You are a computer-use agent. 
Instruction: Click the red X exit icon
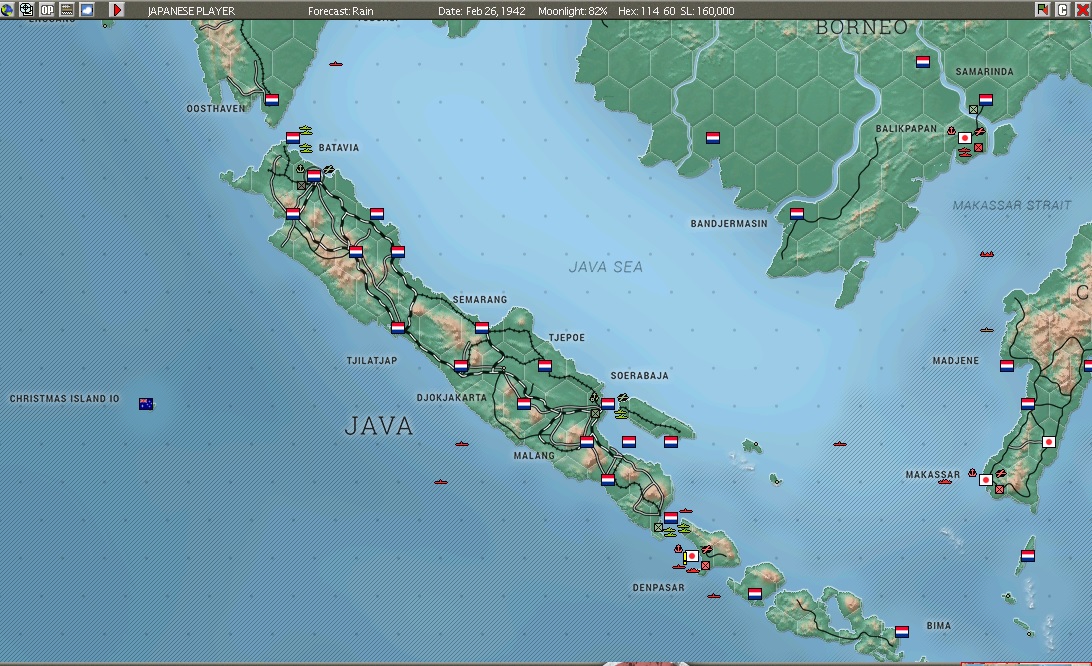(1083, 9)
